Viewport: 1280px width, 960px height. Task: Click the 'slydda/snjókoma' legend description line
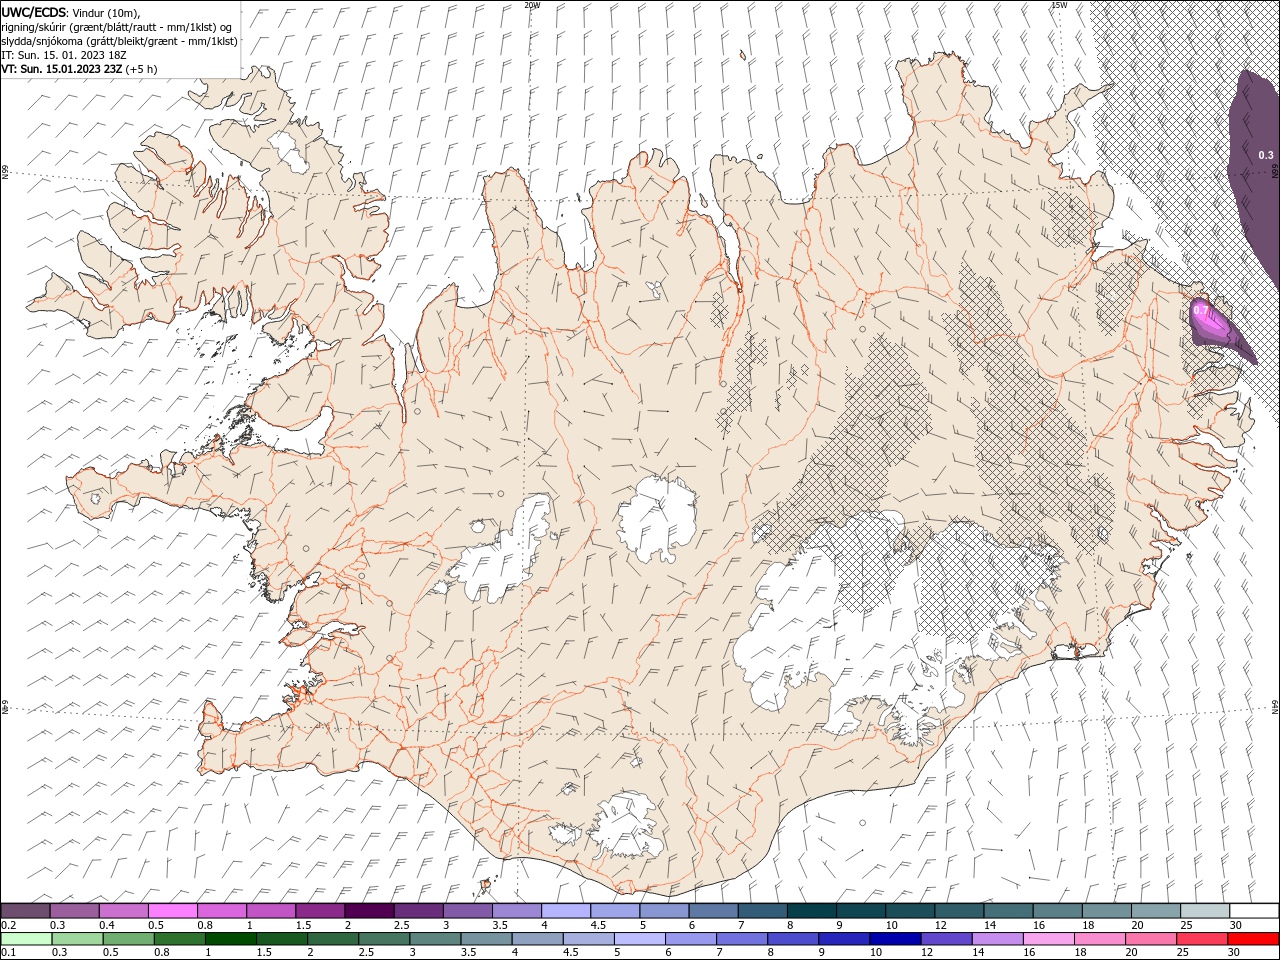pos(119,40)
